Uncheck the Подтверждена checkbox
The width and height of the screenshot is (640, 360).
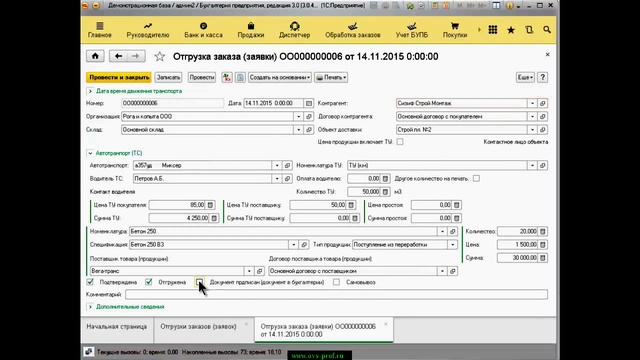90,282
